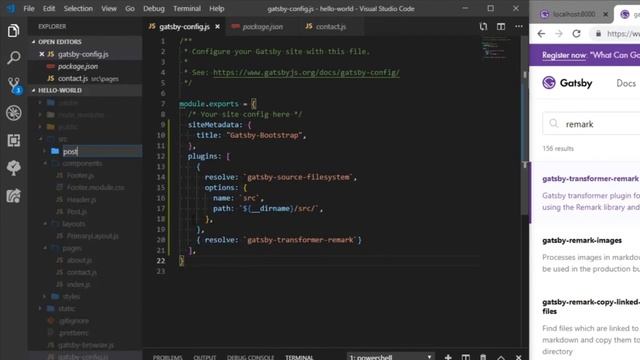640x360 pixels.
Task: Open editor More Actions ellipsis
Action: pos(518,27)
